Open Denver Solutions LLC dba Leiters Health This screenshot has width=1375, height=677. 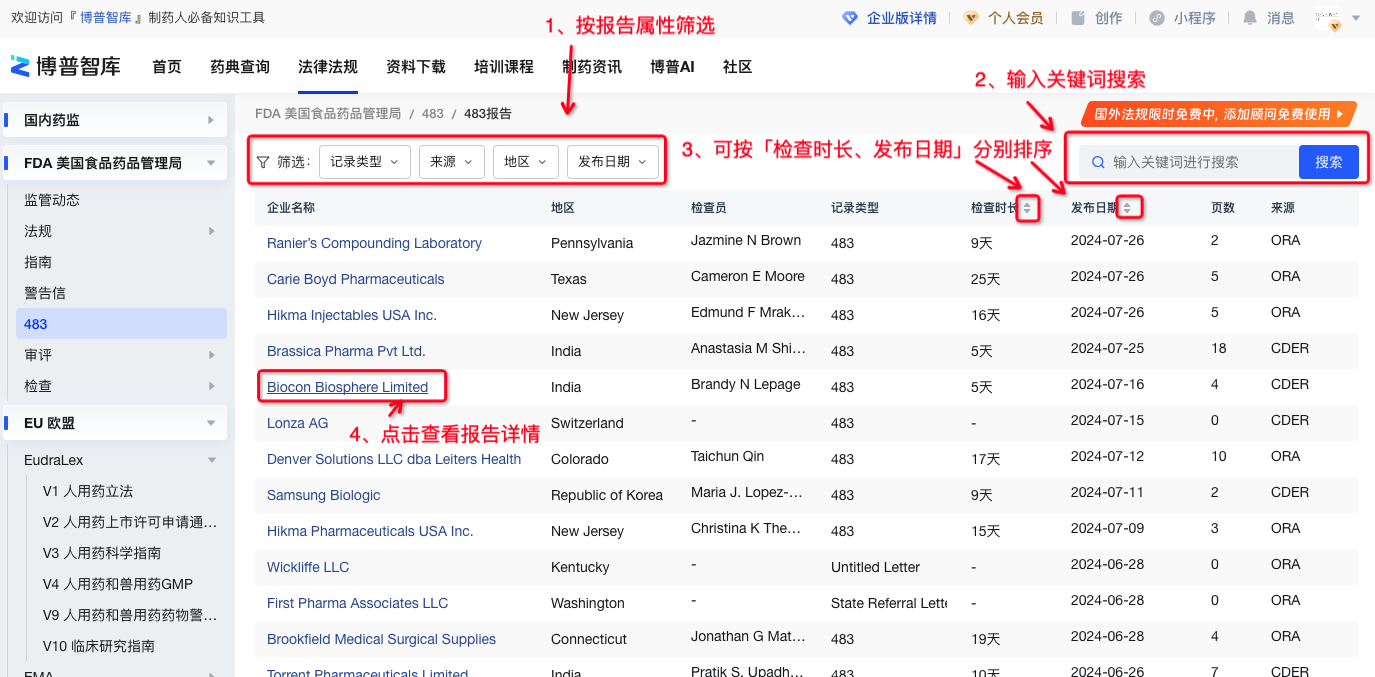(x=394, y=459)
